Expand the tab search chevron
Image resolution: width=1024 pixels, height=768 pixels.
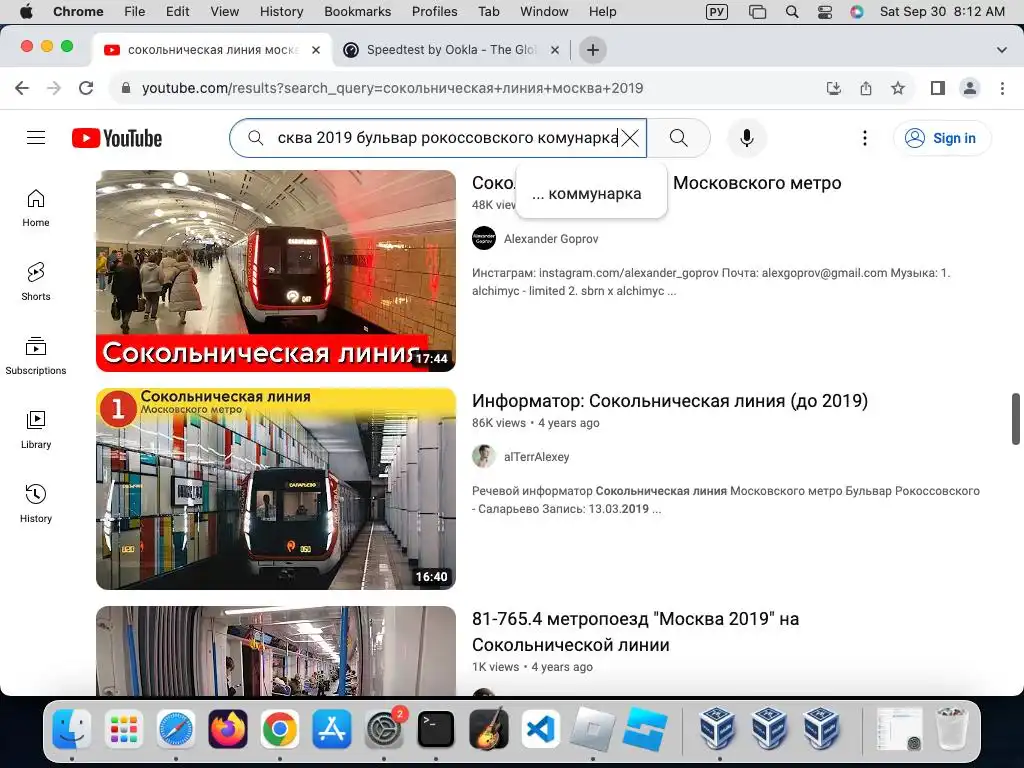click(x=1001, y=50)
